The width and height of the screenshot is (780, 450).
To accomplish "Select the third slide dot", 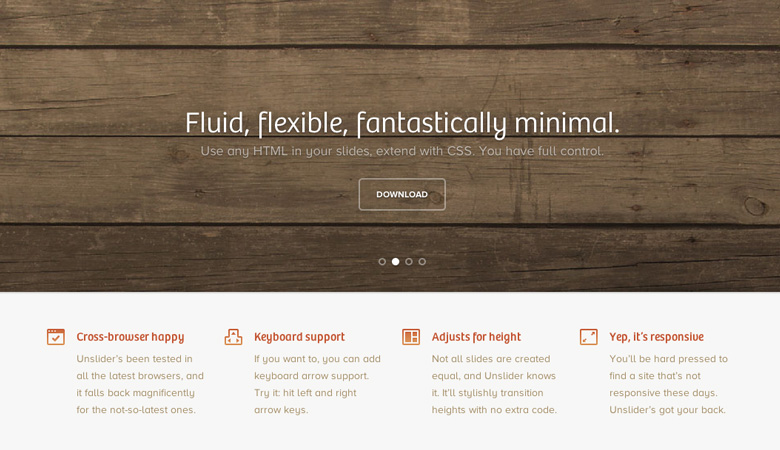I will click(x=409, y=262).
